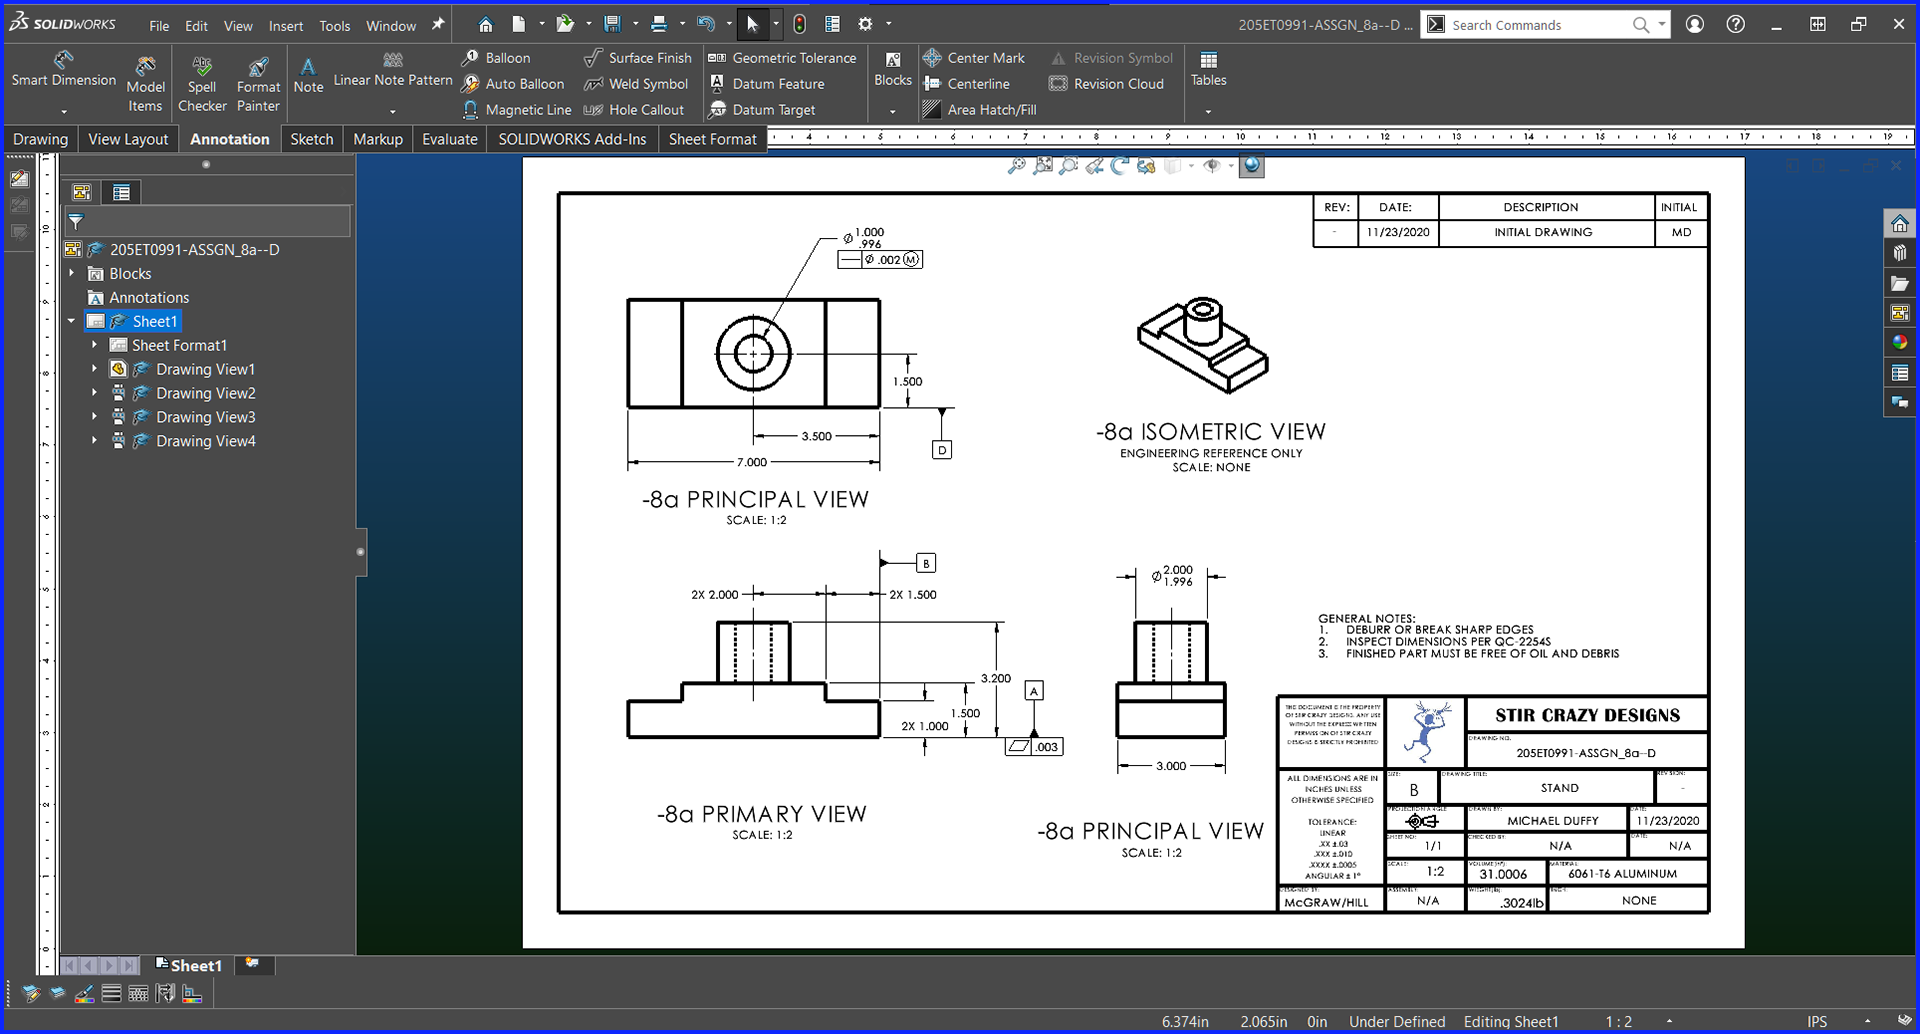The height and width of the screenshot is (1034, 1920).
Task: Click Zoom to Fit in view toolbar
Action: [1043, 166]
